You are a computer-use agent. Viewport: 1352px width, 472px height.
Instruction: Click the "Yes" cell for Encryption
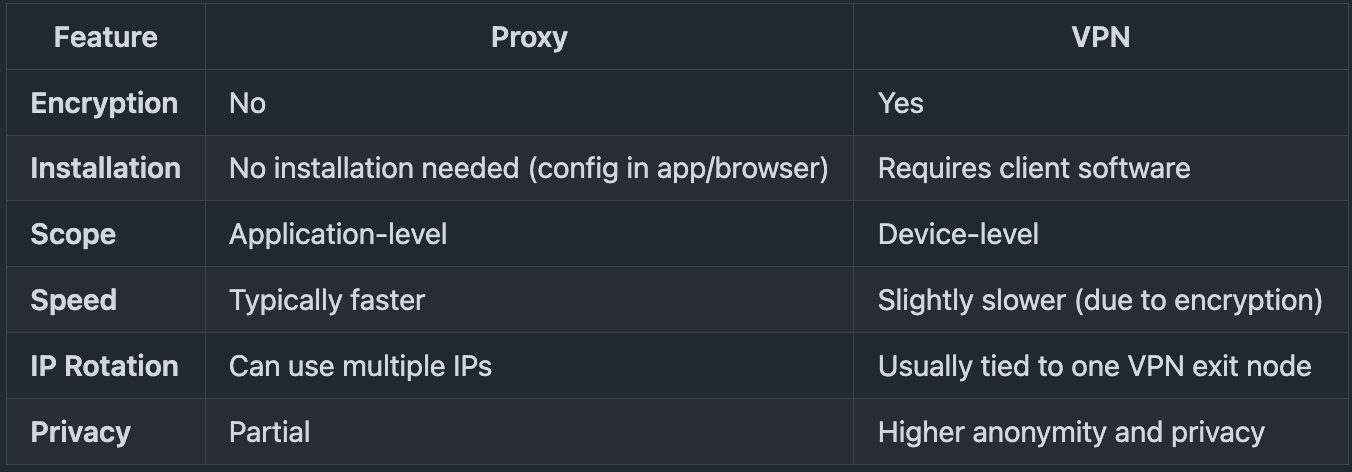click(900, 104)
